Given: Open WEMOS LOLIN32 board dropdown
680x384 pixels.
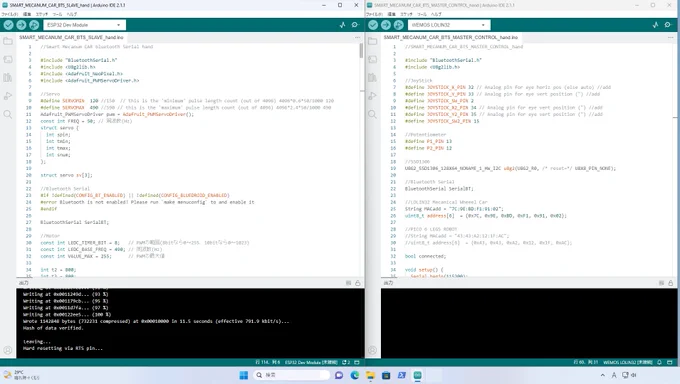Looking at the screenshot, I should 449,25.
